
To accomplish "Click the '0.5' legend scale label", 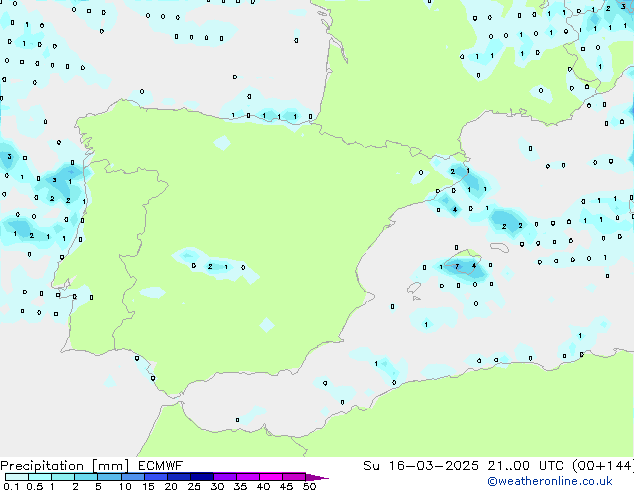I will click(x=34, y=486).
